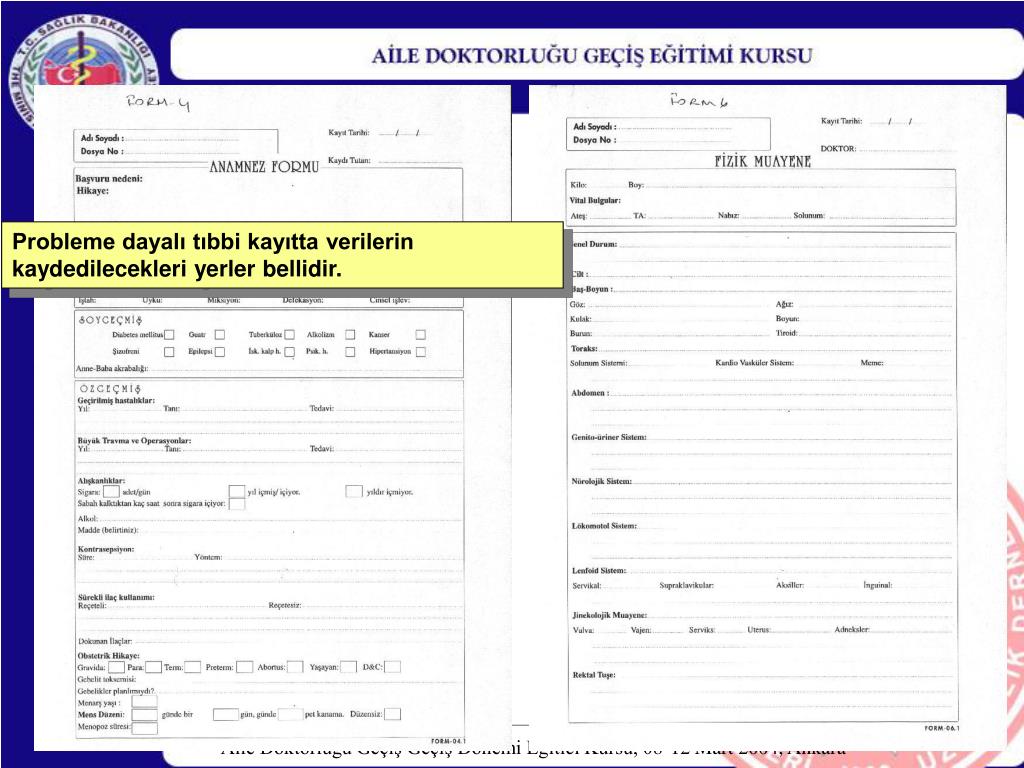The image size is (1024, 768).
Task: Click the 'Lökomotol Sistem:' label
Action: click(x=604, y=526)
